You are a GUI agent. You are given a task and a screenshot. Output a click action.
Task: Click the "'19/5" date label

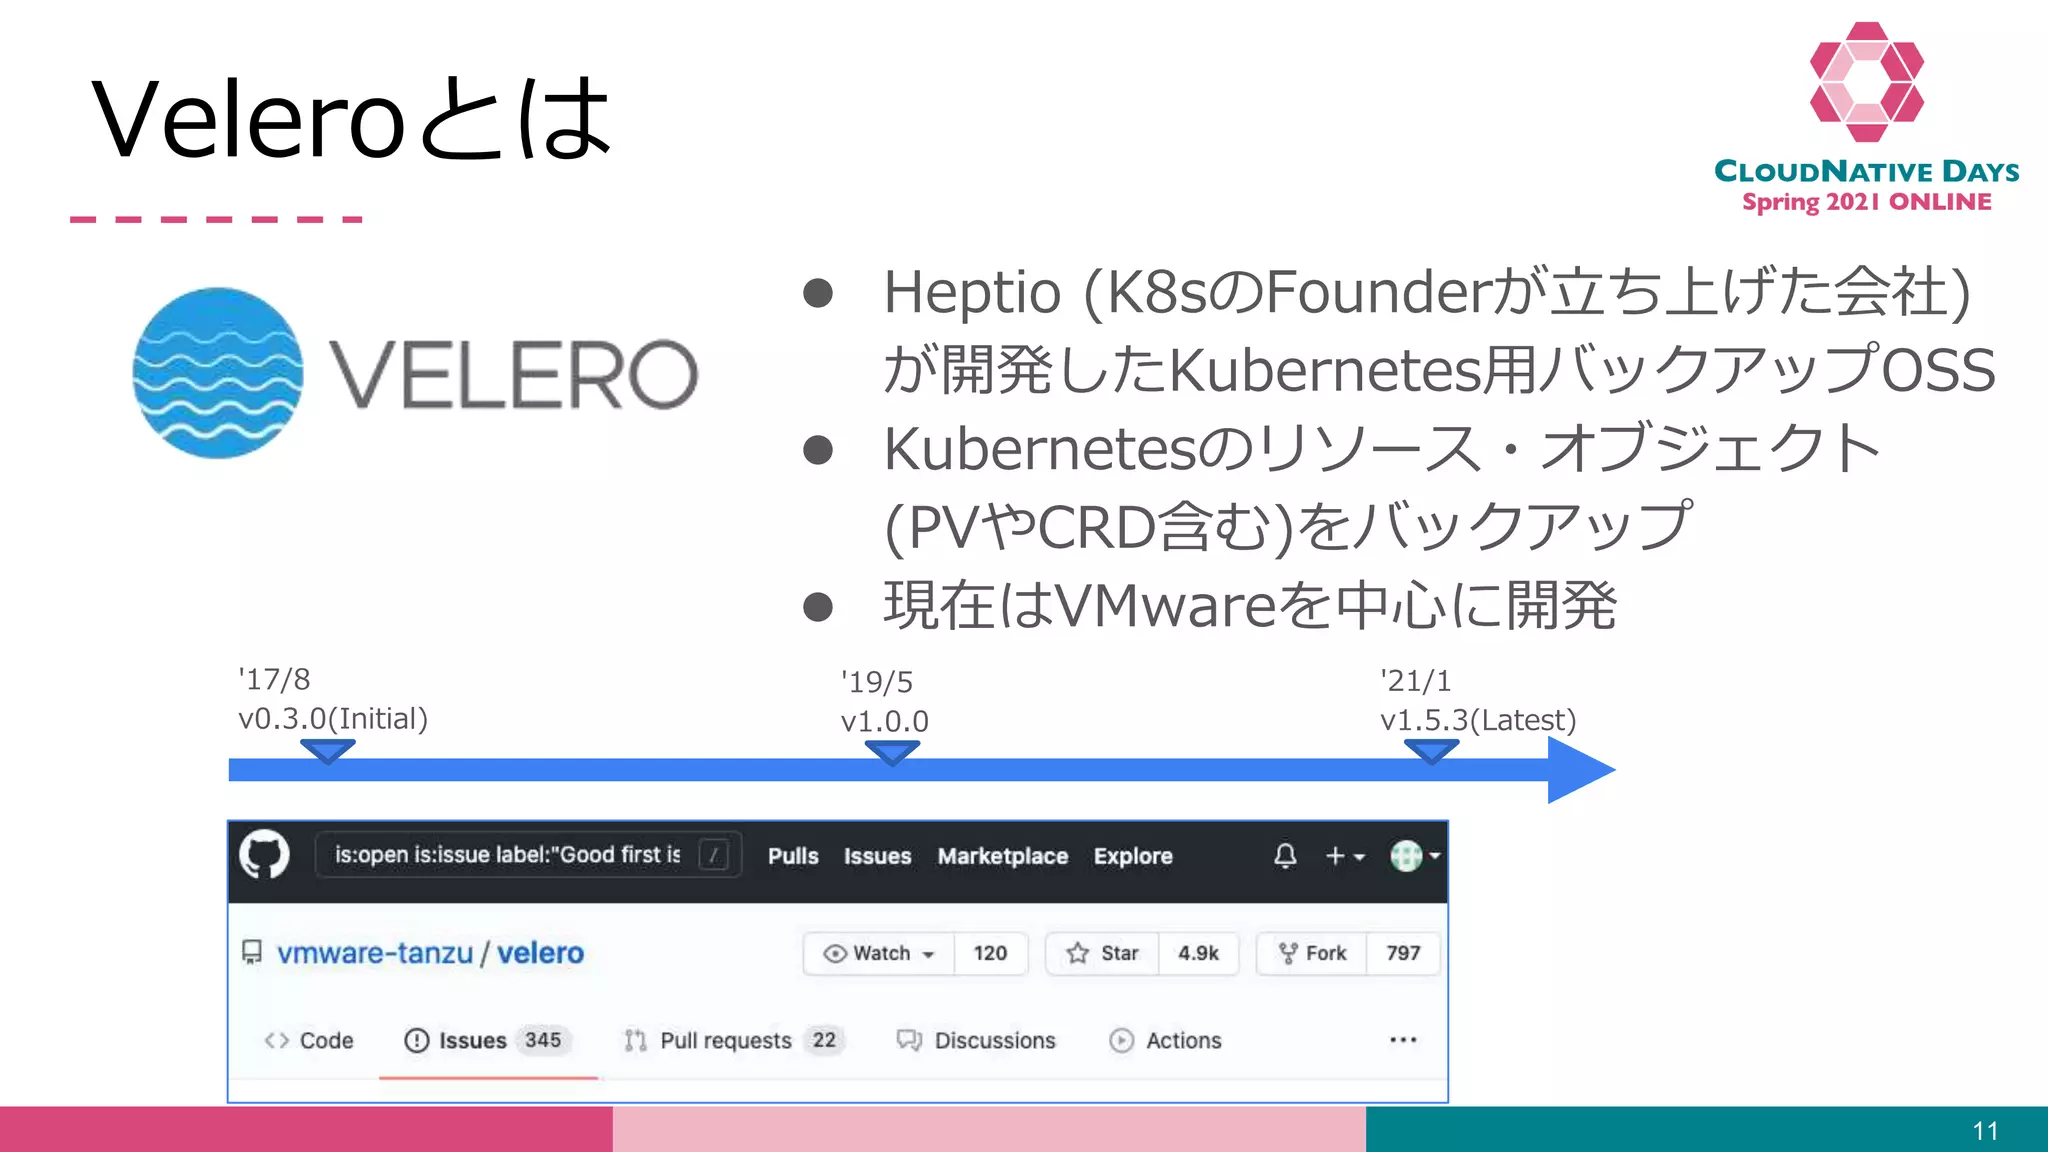(877, 683)
